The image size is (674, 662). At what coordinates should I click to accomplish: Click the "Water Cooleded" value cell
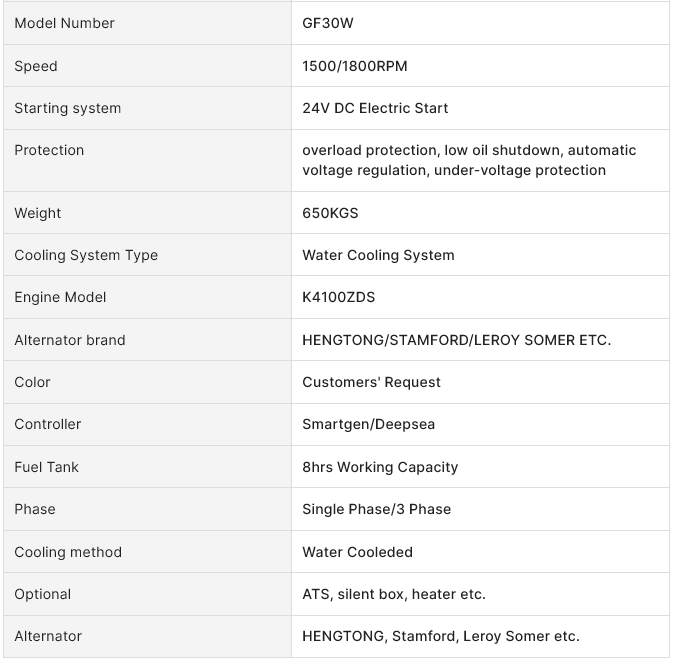[x=357, y=552]
